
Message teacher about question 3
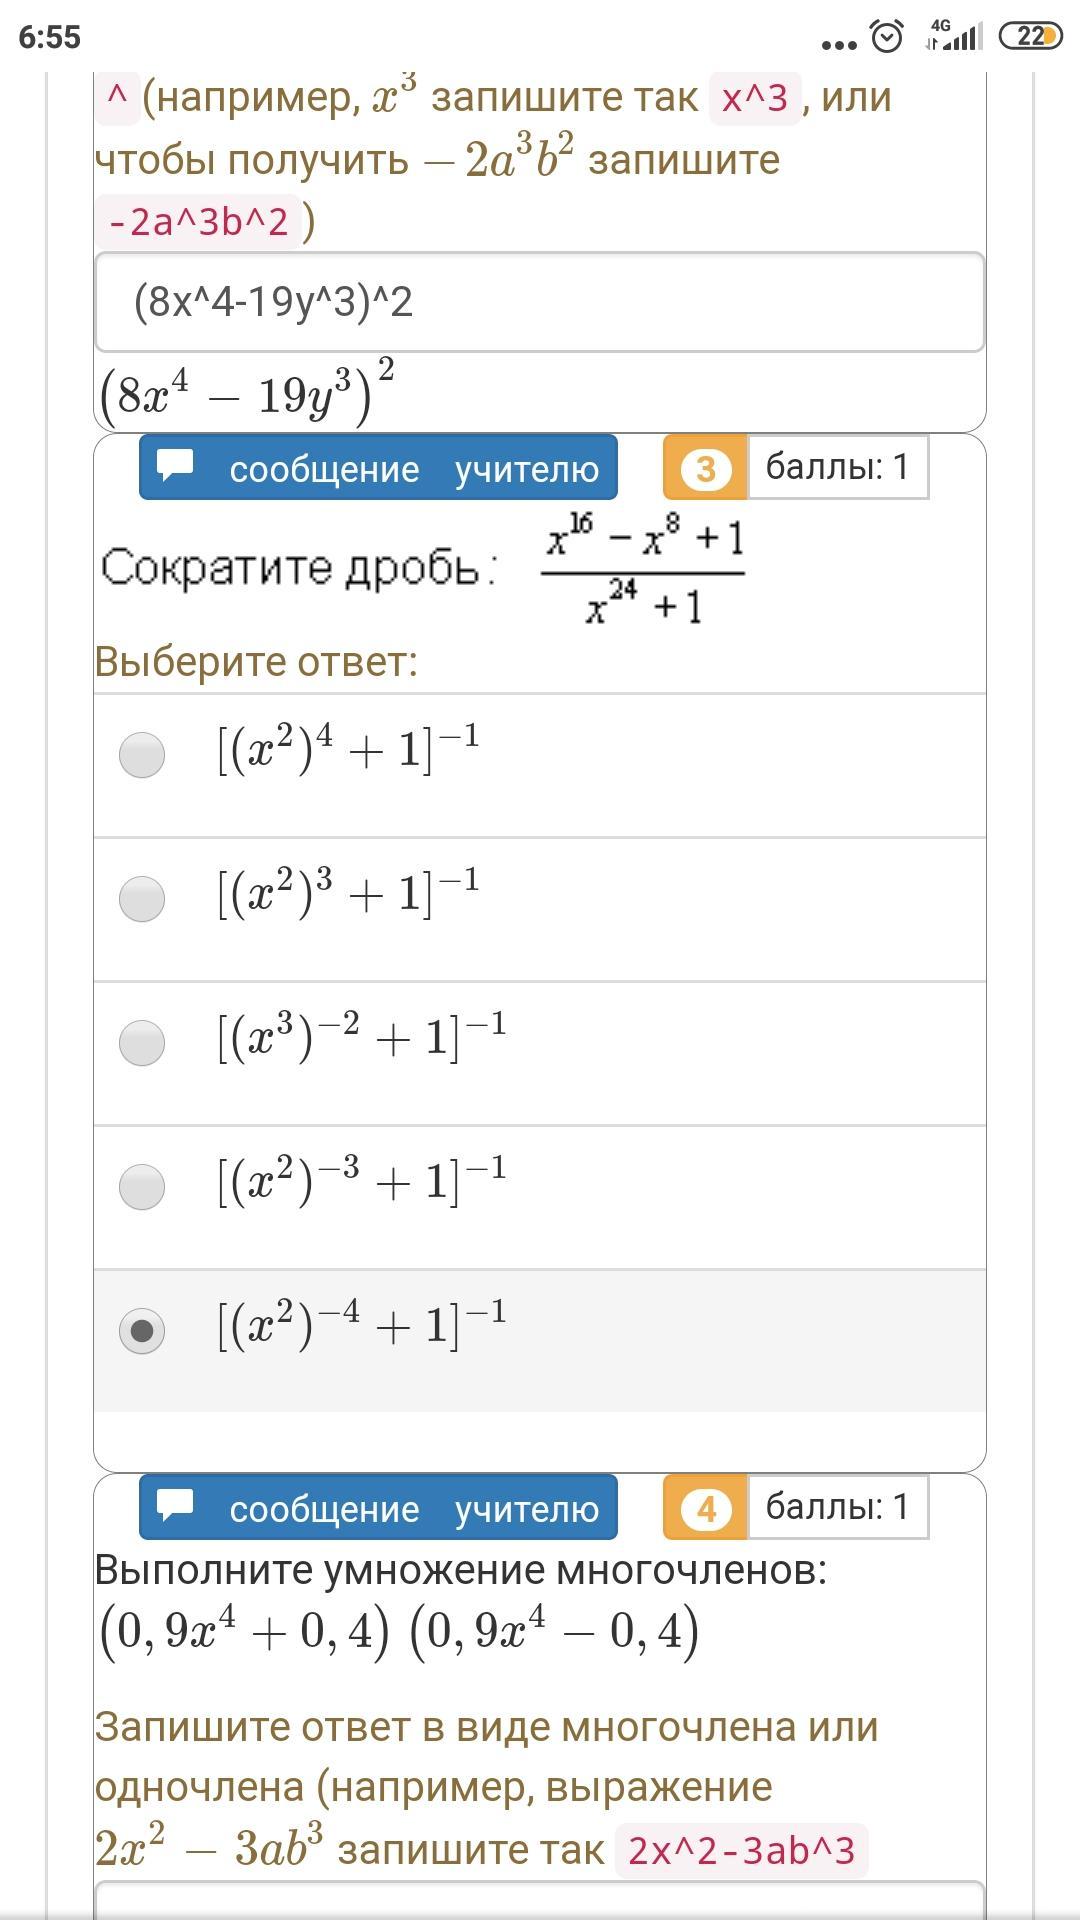coord(413,468)
